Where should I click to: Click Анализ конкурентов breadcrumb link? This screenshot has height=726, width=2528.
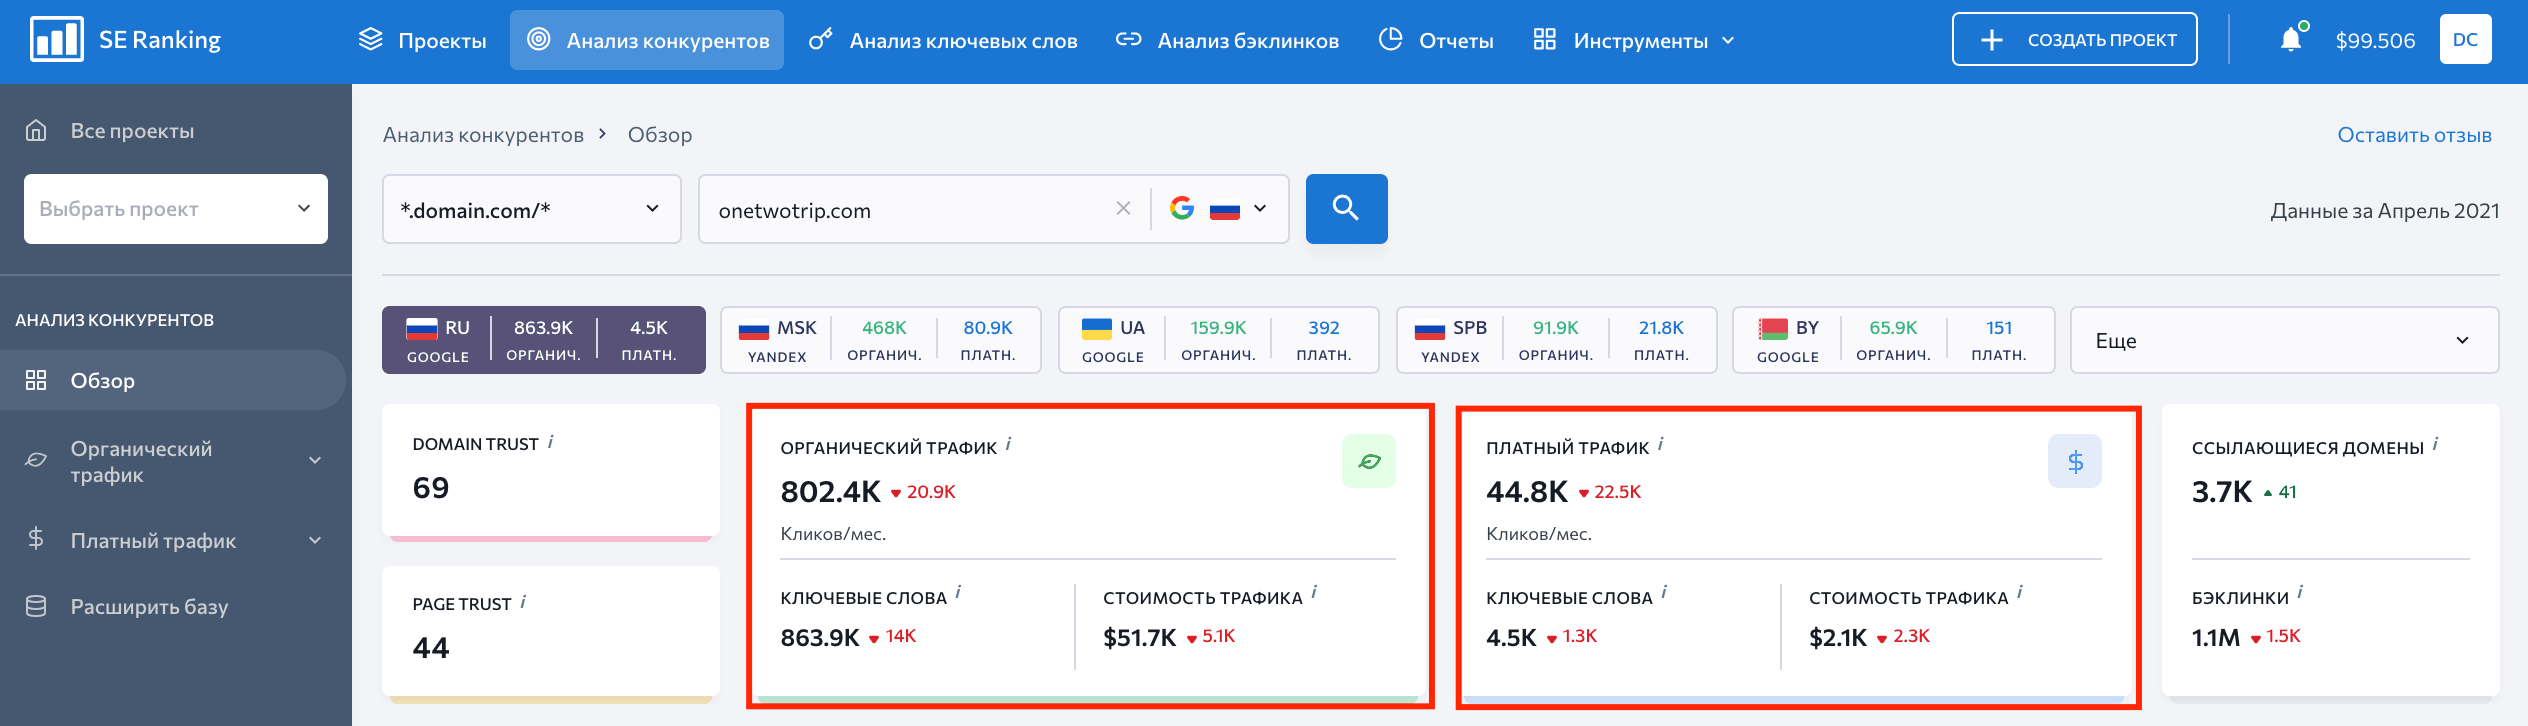click(483, 135)
